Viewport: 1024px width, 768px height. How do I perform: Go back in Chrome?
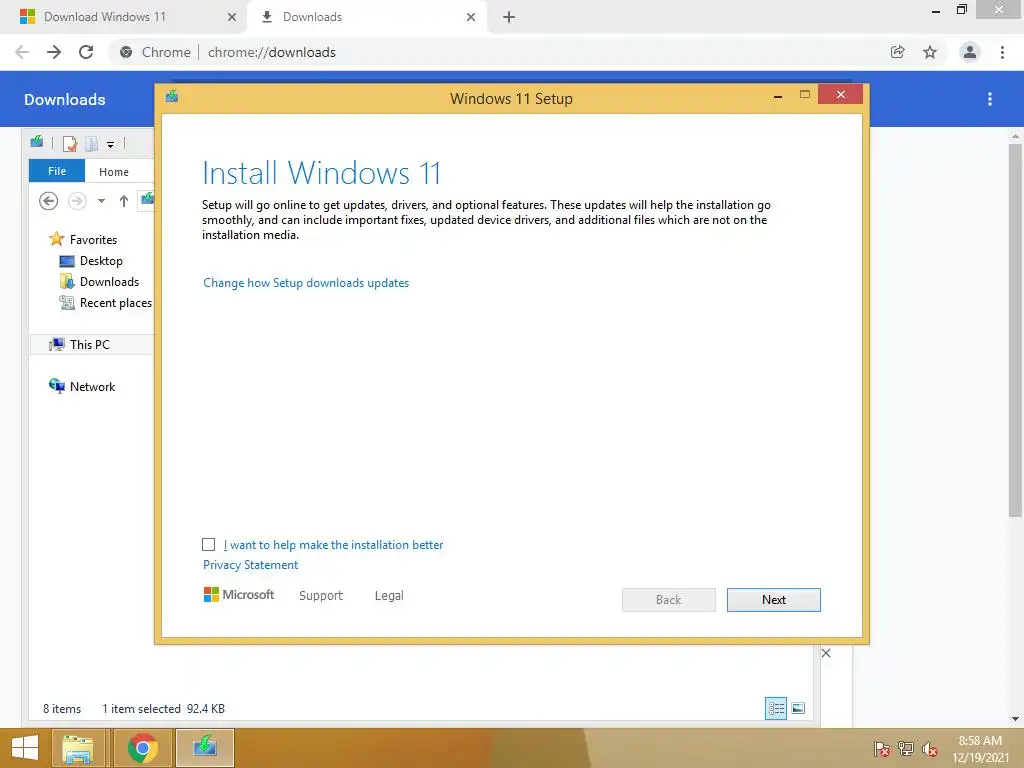(x=22, y=52)
